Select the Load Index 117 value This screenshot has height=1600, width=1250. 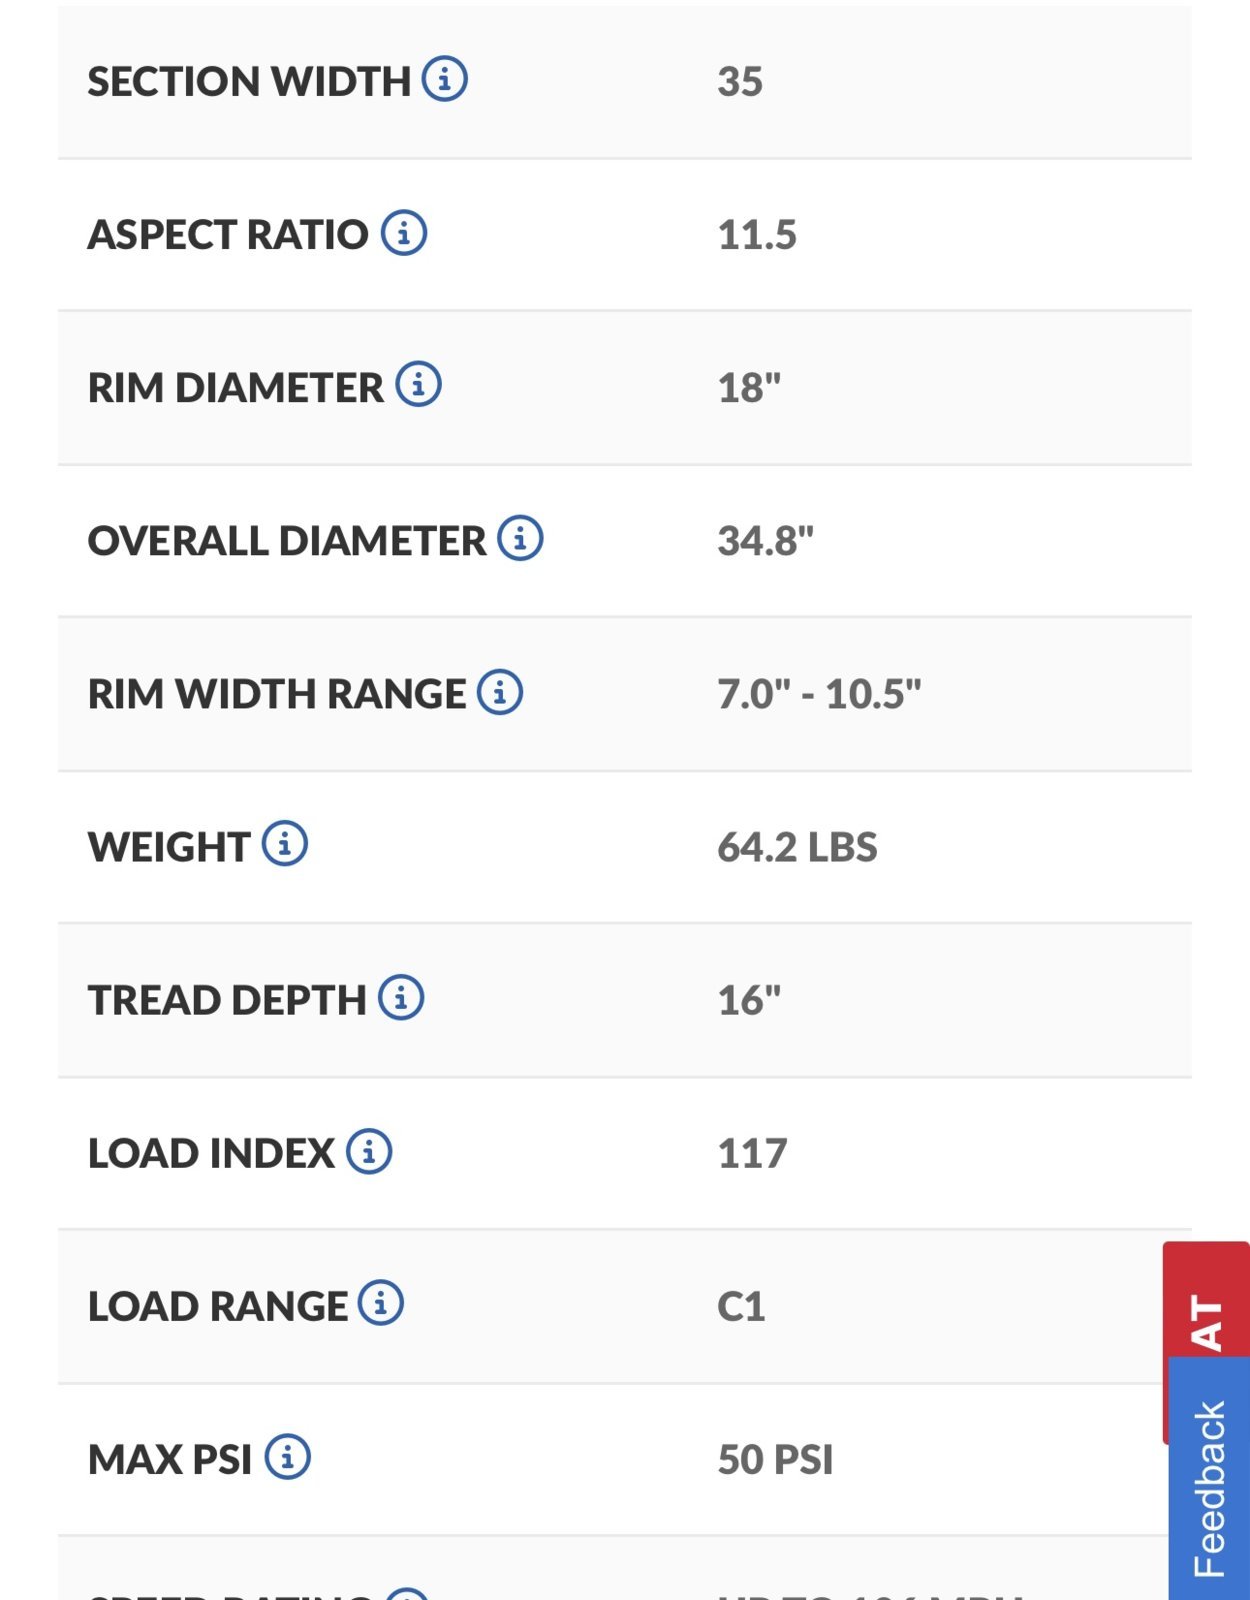click(752, 1154)
